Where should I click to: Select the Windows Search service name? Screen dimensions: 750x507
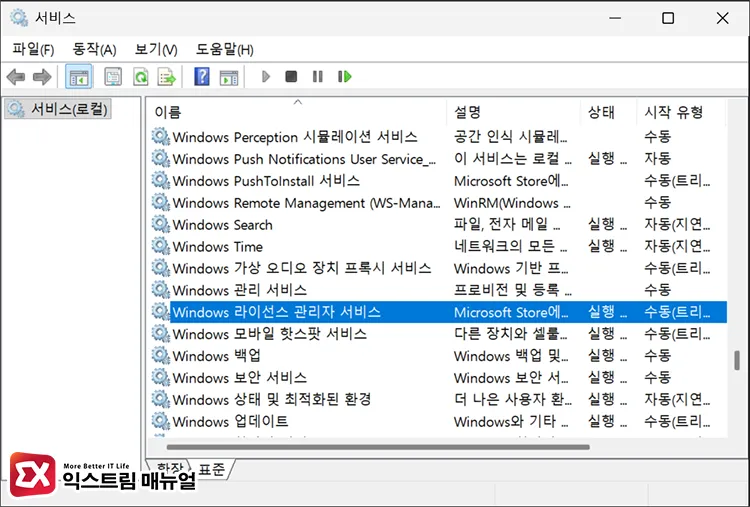[x=222, y=225]
